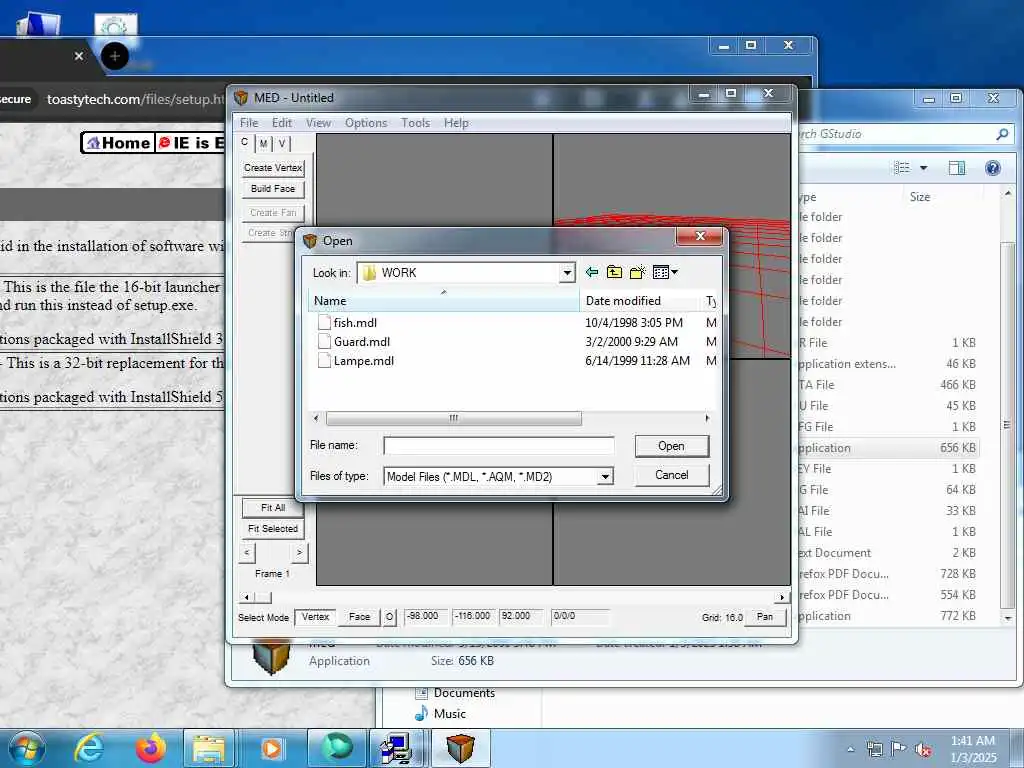Viewport: 1024px width, 768px height.
Task: Toggle Pan mode button
Action: [x=765, y=616]
